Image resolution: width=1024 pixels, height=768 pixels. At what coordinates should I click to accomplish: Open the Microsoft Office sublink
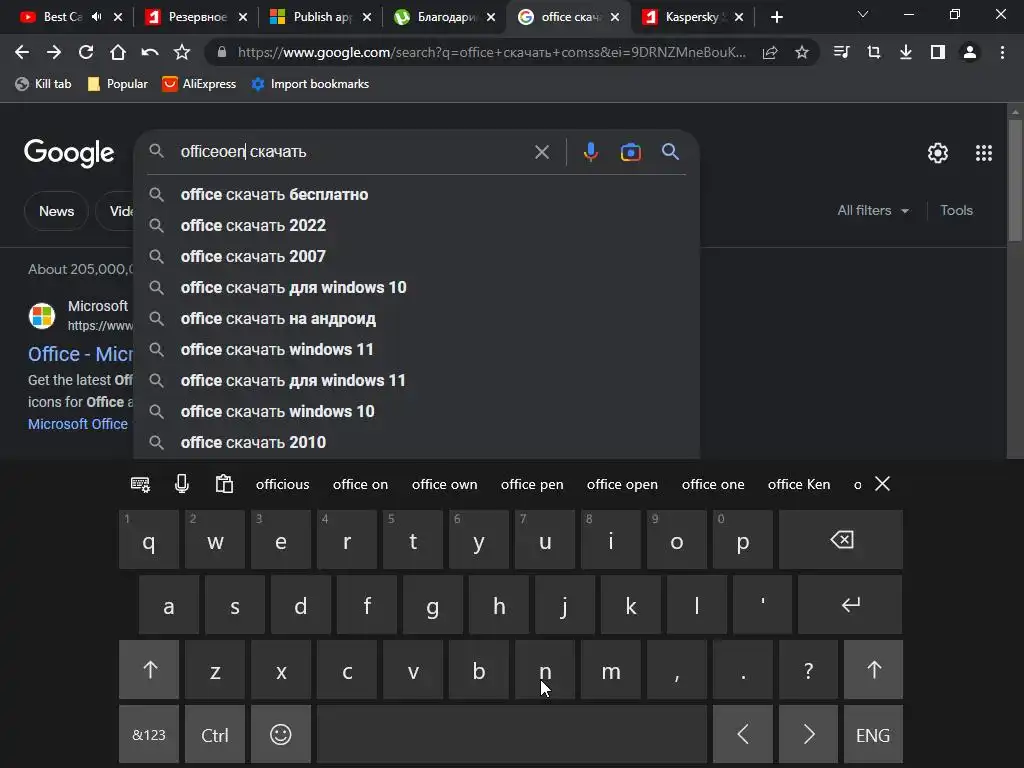(78, 424)
